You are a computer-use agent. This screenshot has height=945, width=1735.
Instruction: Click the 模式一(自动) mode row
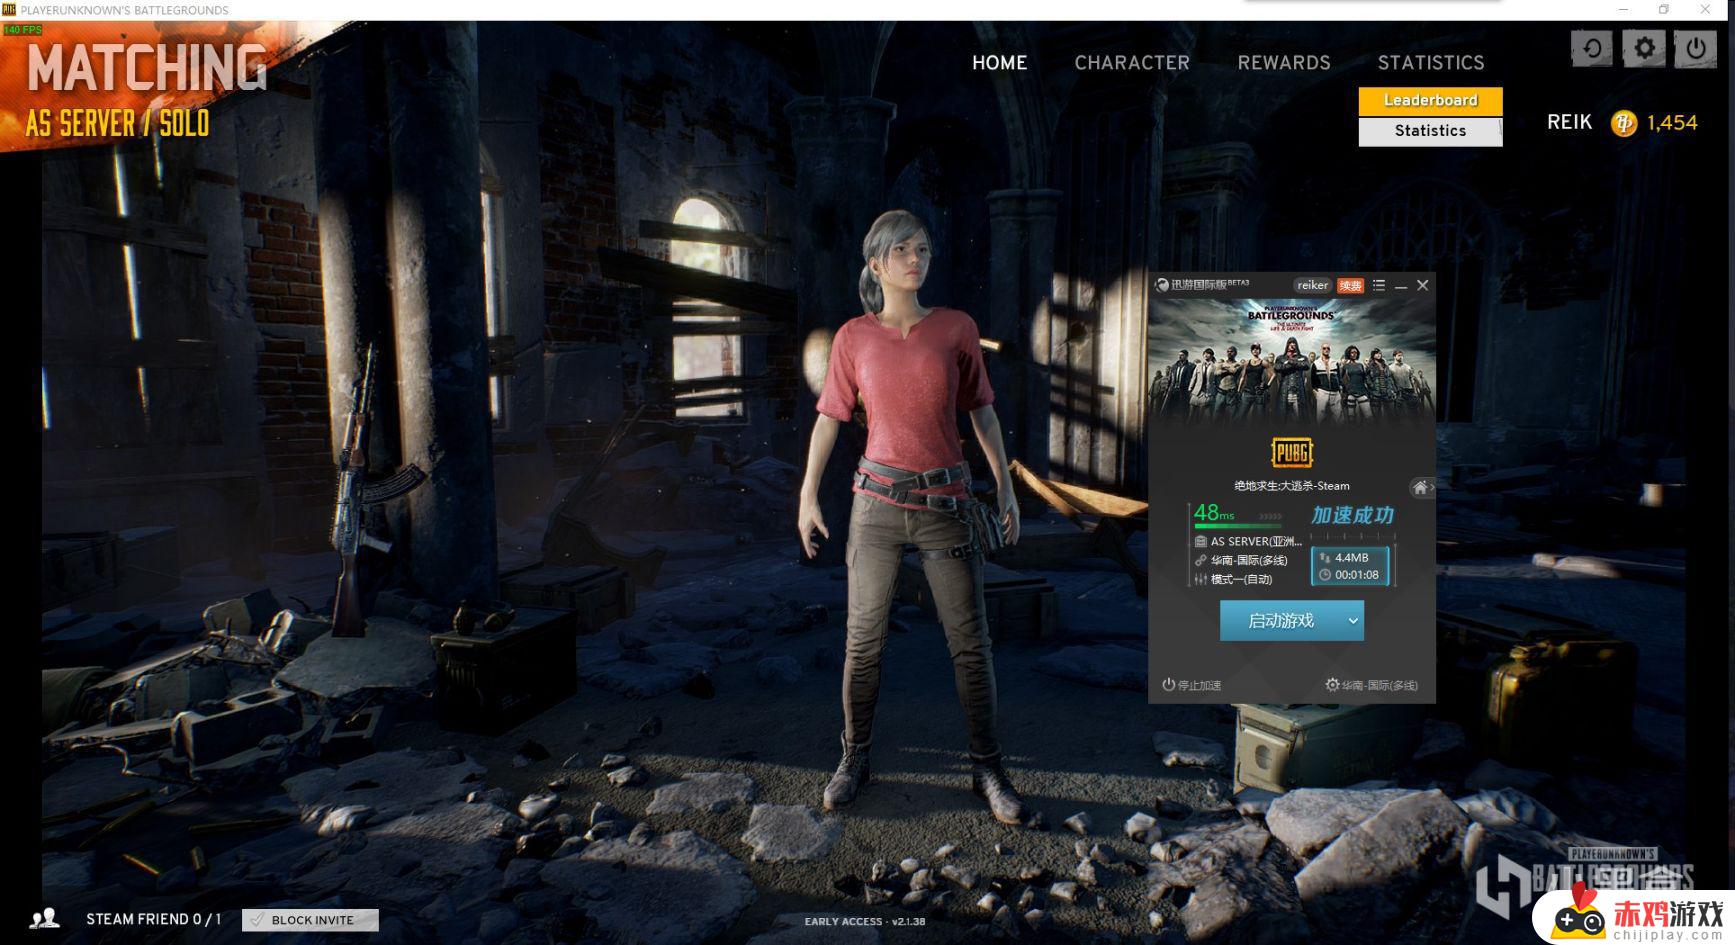tap(1233, 579)
